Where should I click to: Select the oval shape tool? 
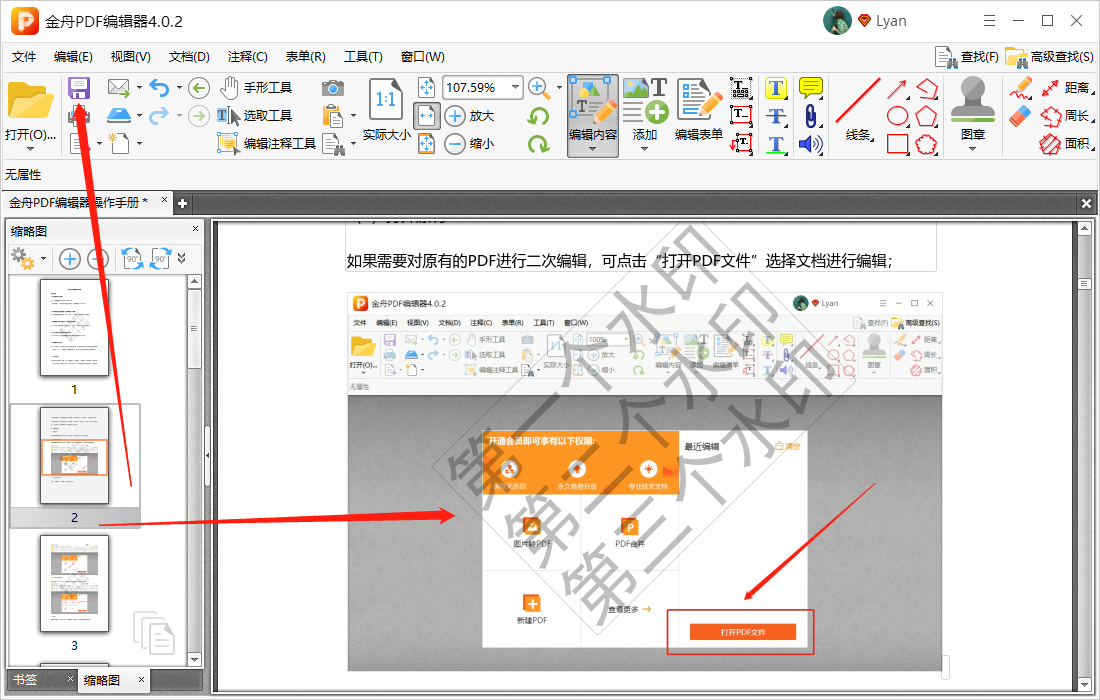pyautogui.click(x=897, y=116)
